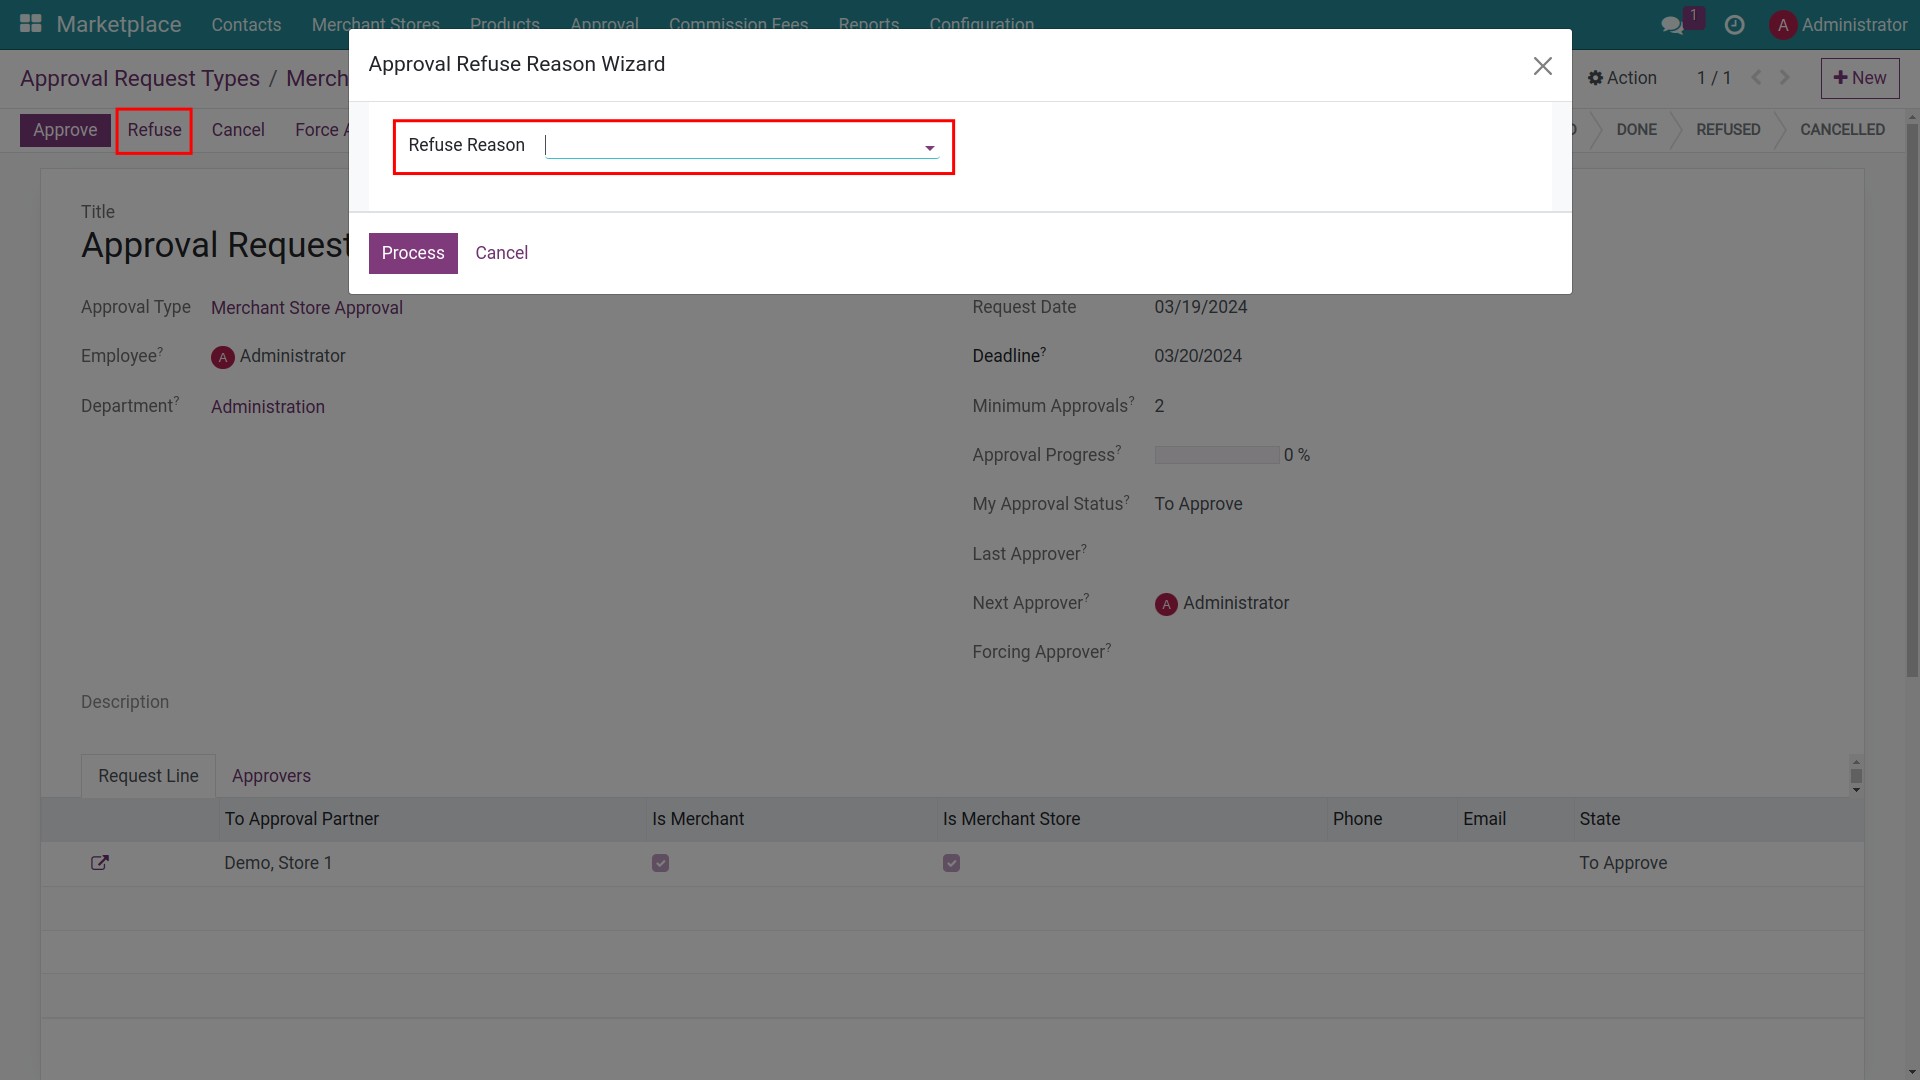Click the Deadline date 03/20/2024
The width and height of the screenshot is (1920, 1080).
(1198, 356)
